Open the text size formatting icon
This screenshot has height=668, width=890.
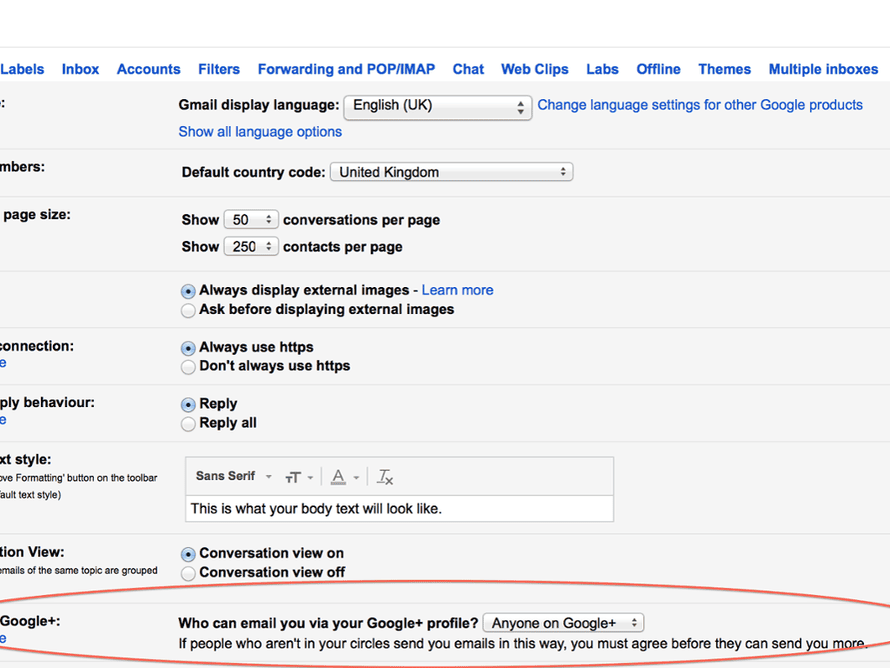[x=299, y=477]
